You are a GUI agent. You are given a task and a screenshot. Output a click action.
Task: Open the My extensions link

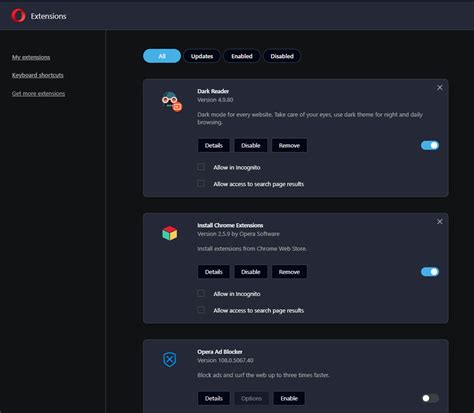(x=31, y=57)
